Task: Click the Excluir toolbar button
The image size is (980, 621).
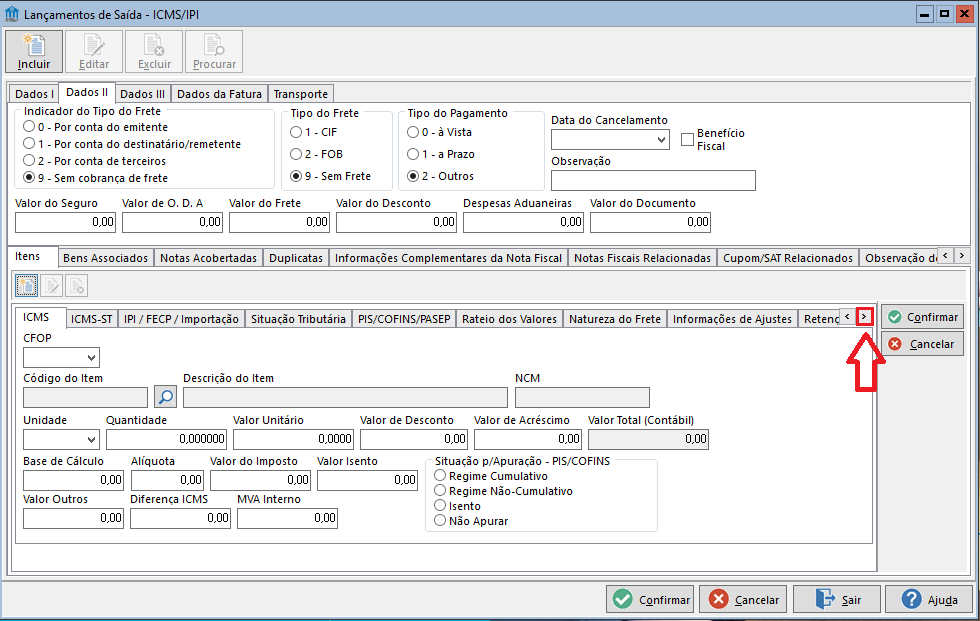Action: click(154, 51)
